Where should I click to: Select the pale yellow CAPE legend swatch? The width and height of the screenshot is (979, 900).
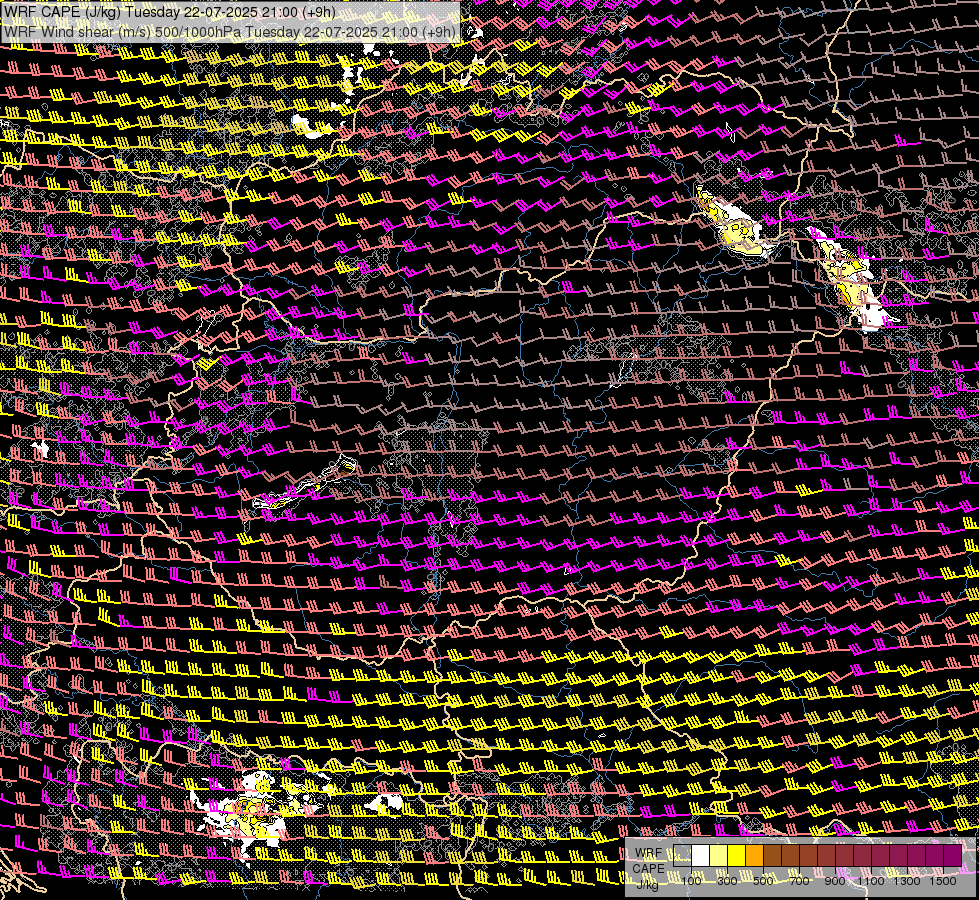point(719,856)
